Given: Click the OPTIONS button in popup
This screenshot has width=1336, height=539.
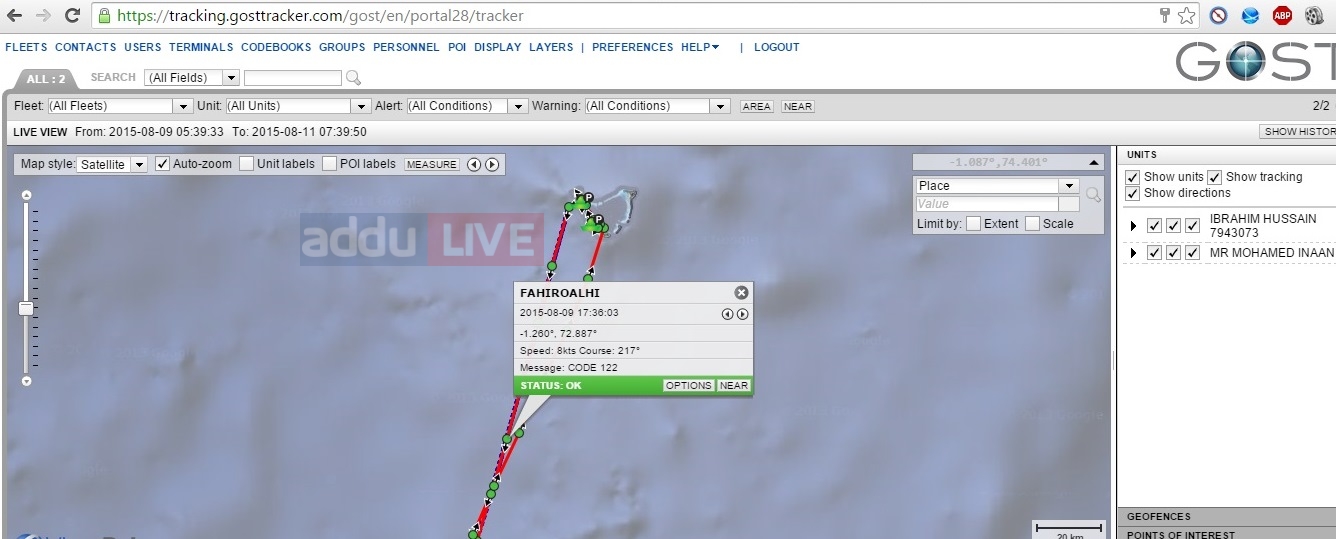Looking at the screenshot, I should coord(688,385).
